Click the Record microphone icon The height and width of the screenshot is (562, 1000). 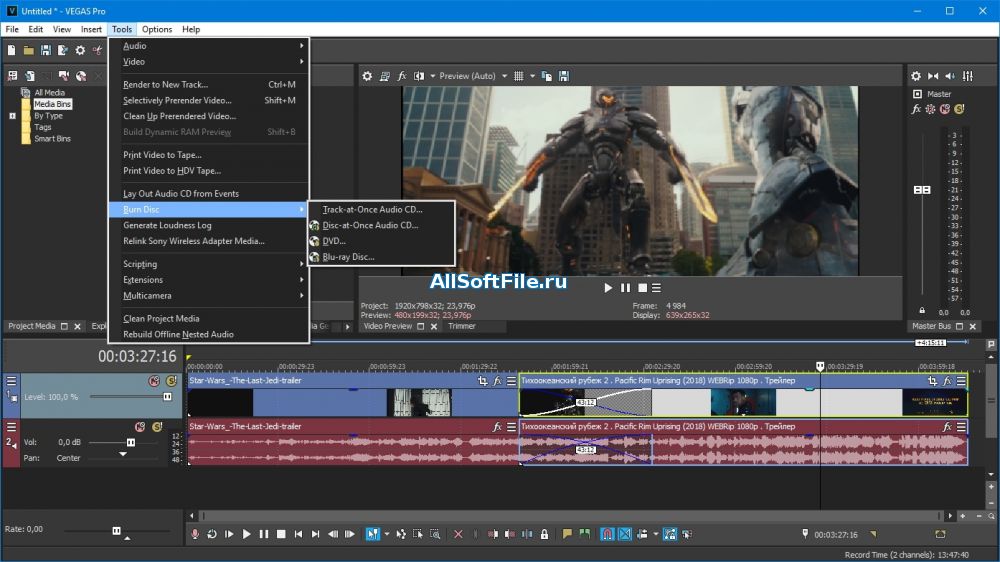coord(195,534)
